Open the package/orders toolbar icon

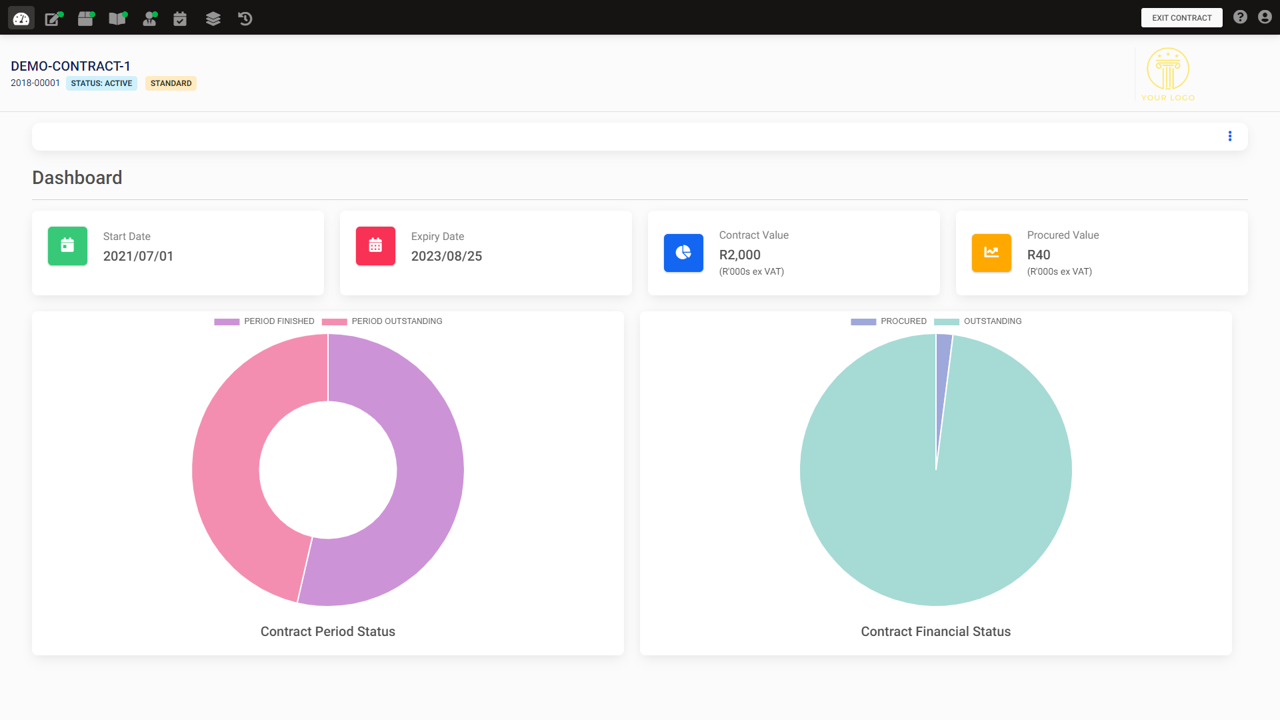point(86,18)
